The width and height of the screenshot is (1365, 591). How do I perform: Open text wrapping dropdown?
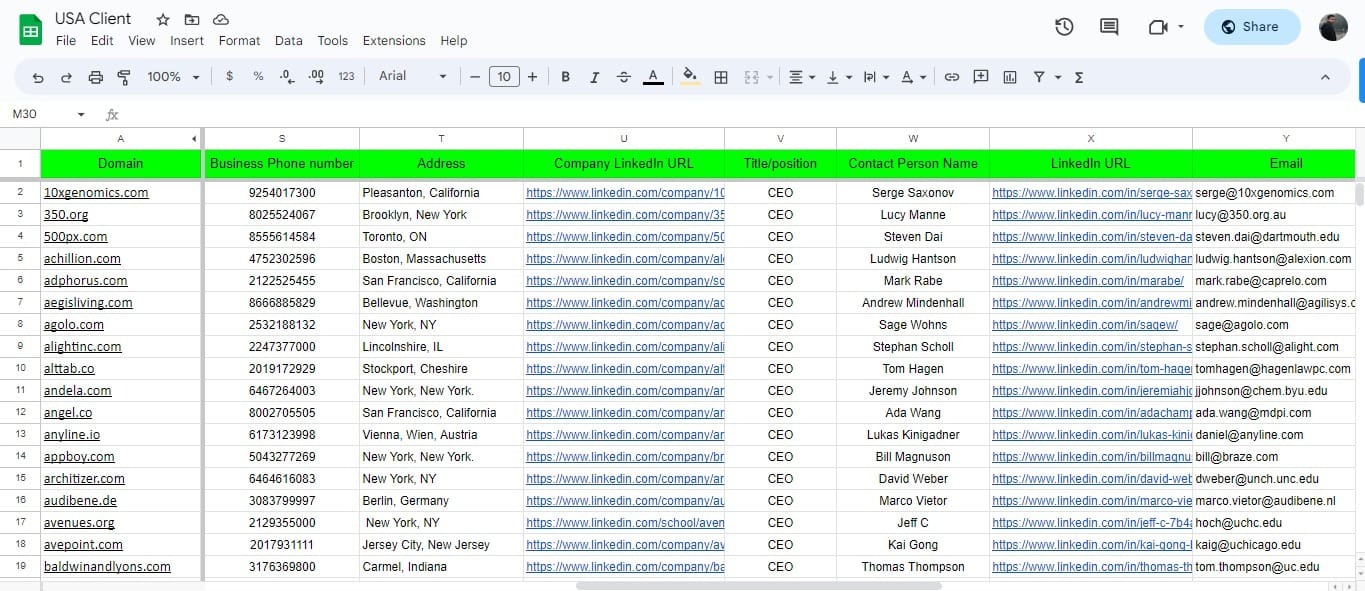click(x=876, y=77)
